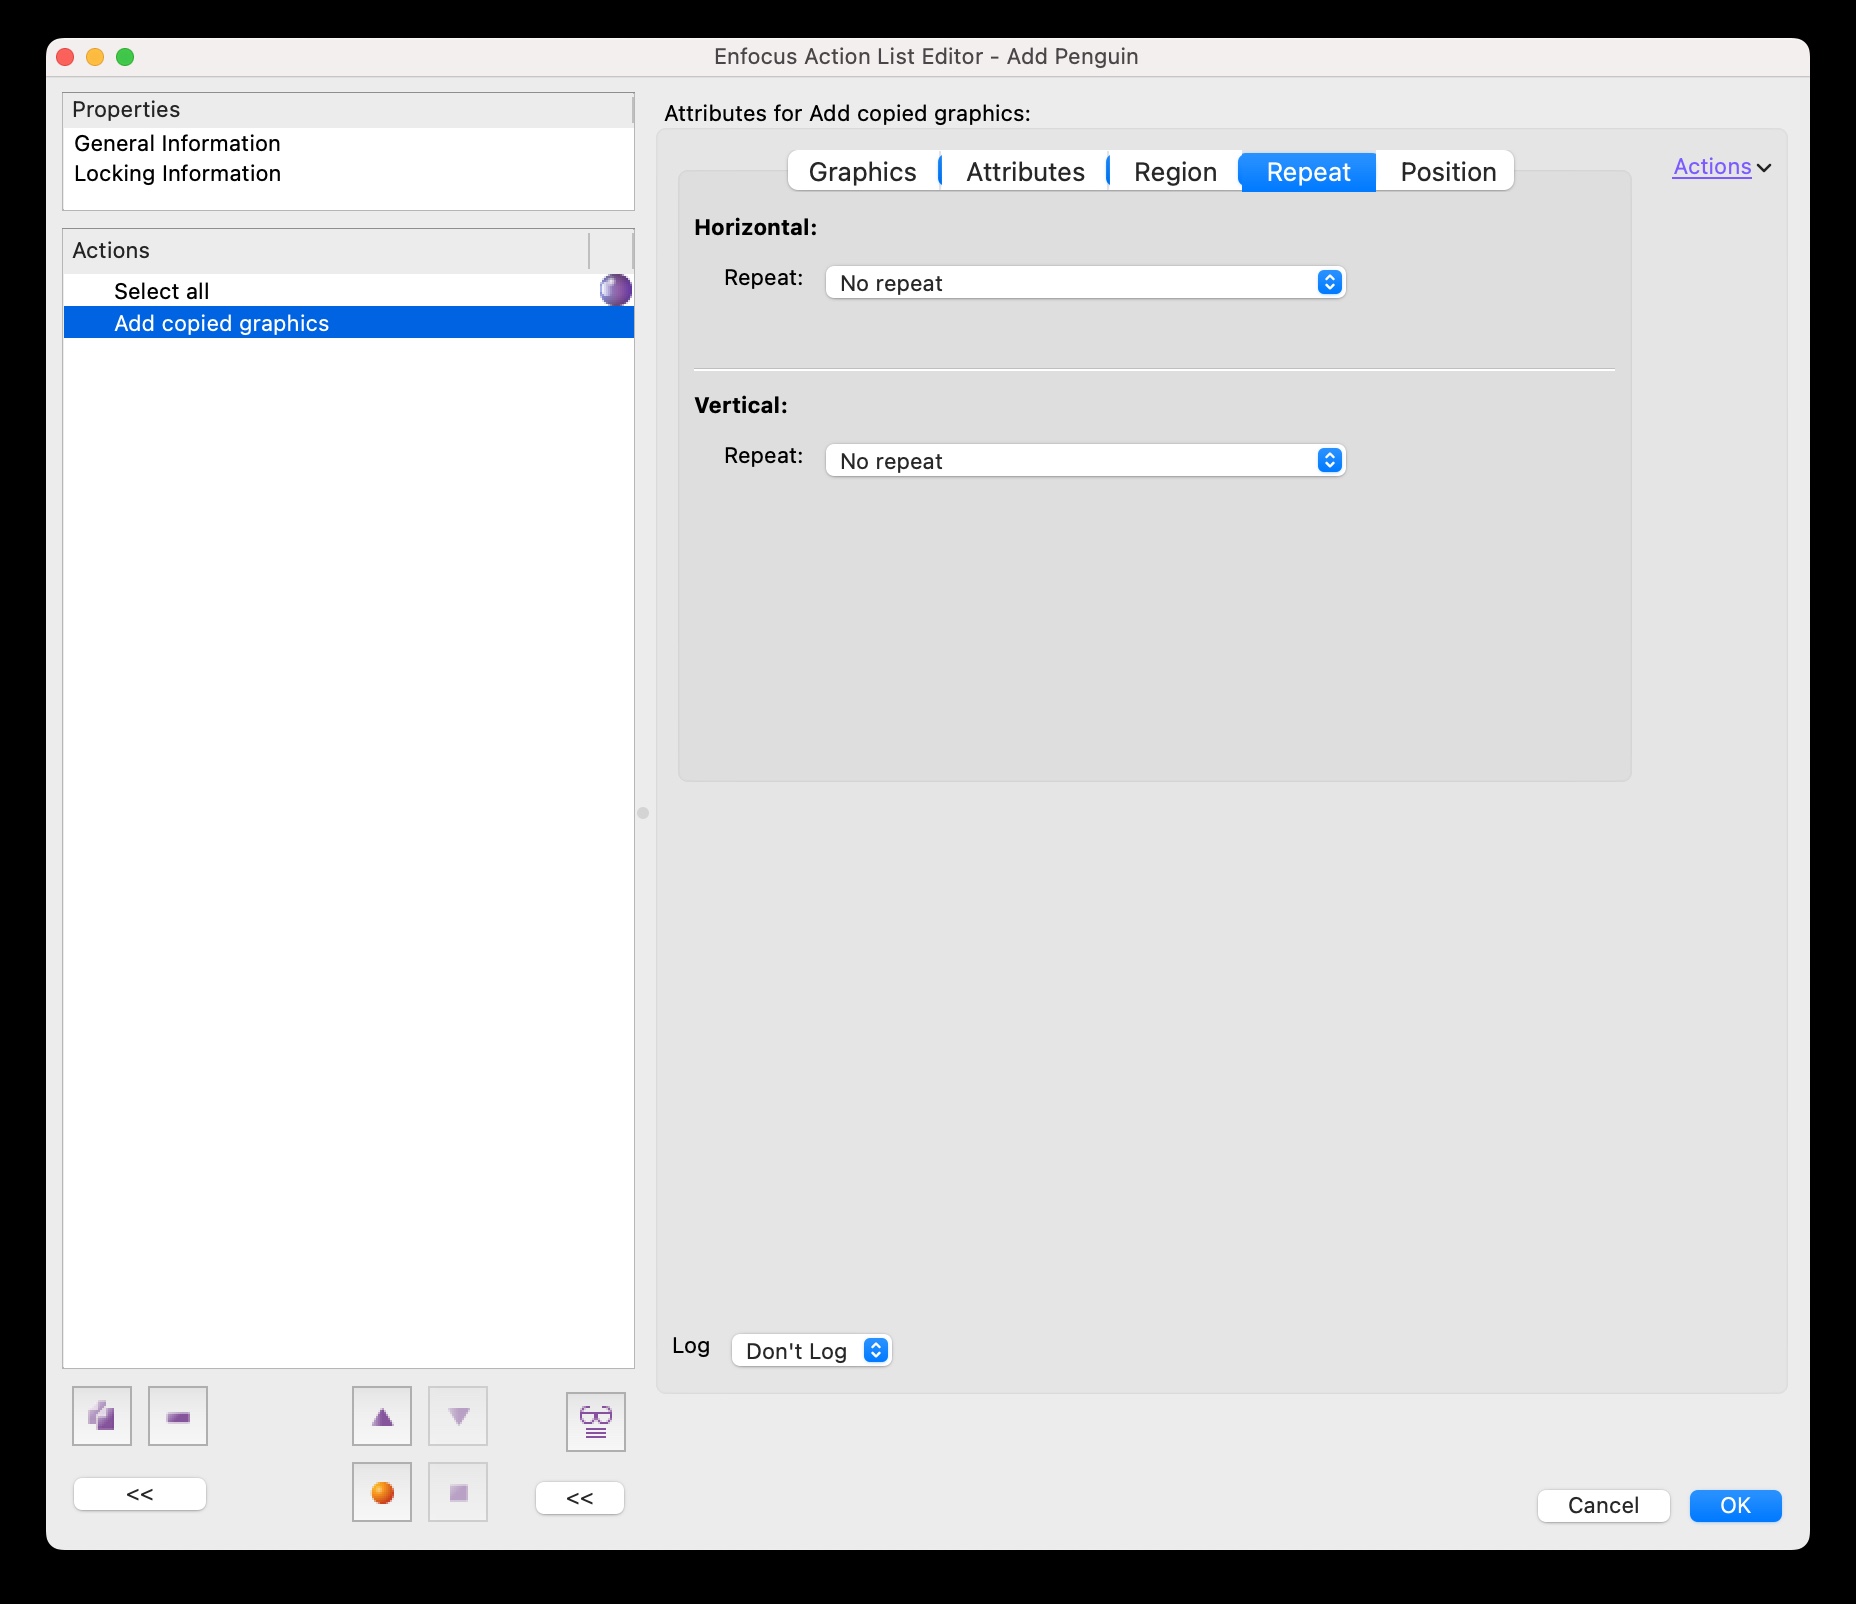
Task: Expand the Actions dropdown link
Action: click(x=1722, y=167)
